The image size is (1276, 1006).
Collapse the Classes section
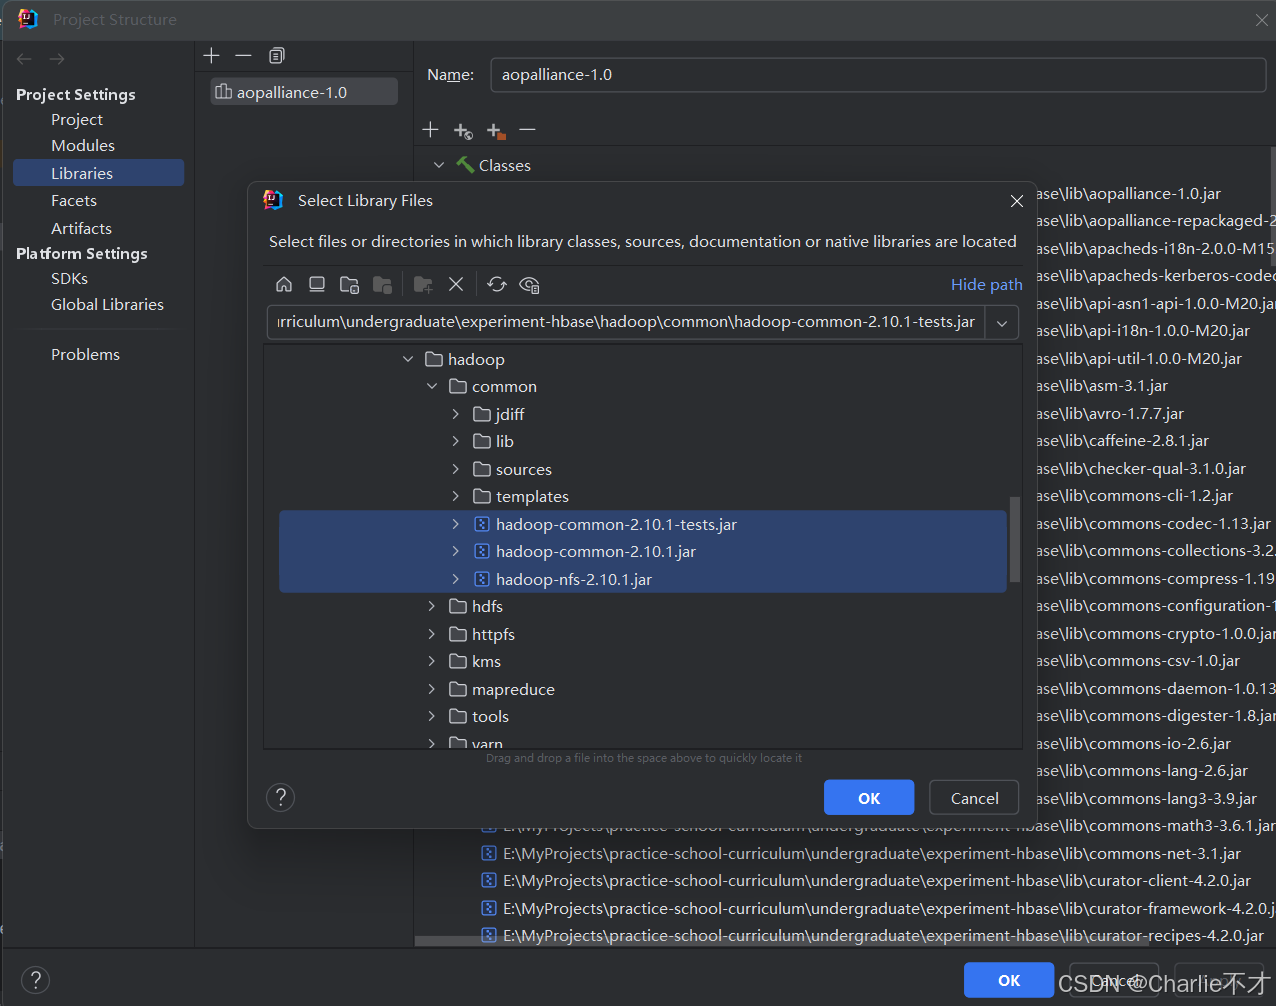coord(439,166)
